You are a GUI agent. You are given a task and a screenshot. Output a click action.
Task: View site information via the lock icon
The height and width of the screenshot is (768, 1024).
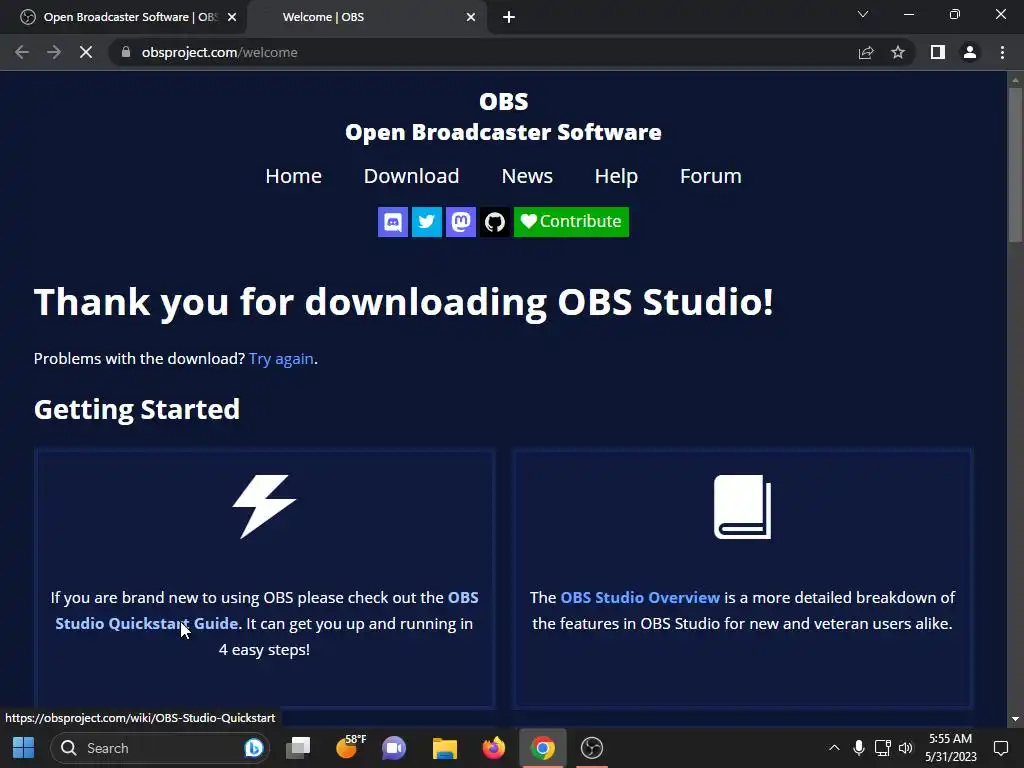[x=126, y=52]
